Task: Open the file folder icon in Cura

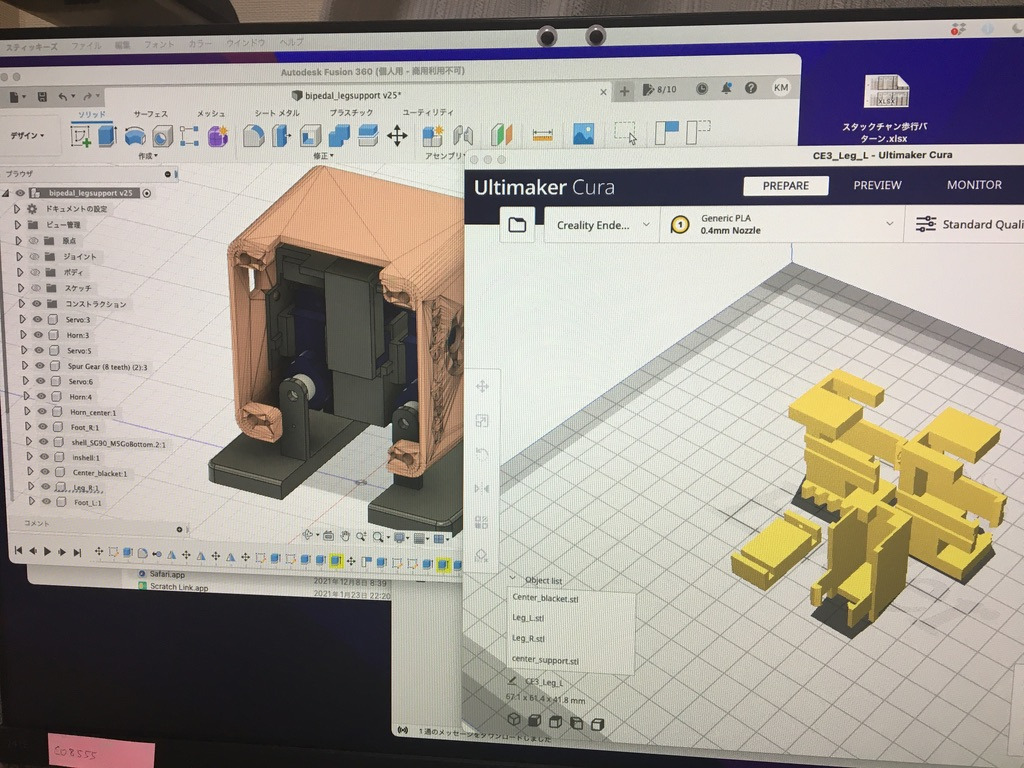Action: point(517,225)
